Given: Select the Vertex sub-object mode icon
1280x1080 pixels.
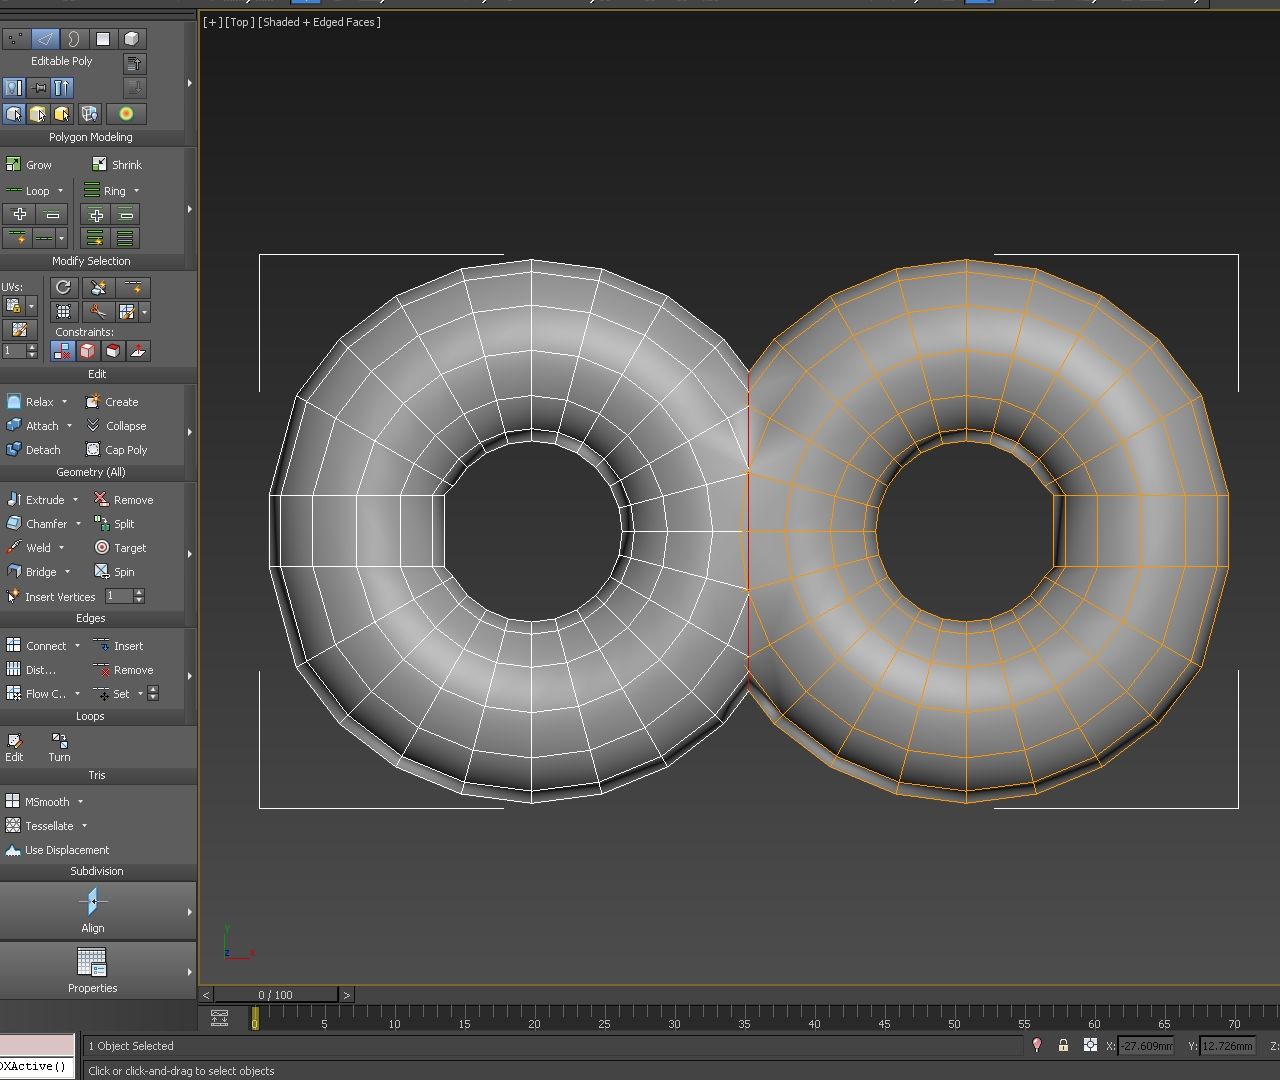Looking at the screenshot, I should tap(15, 39).
